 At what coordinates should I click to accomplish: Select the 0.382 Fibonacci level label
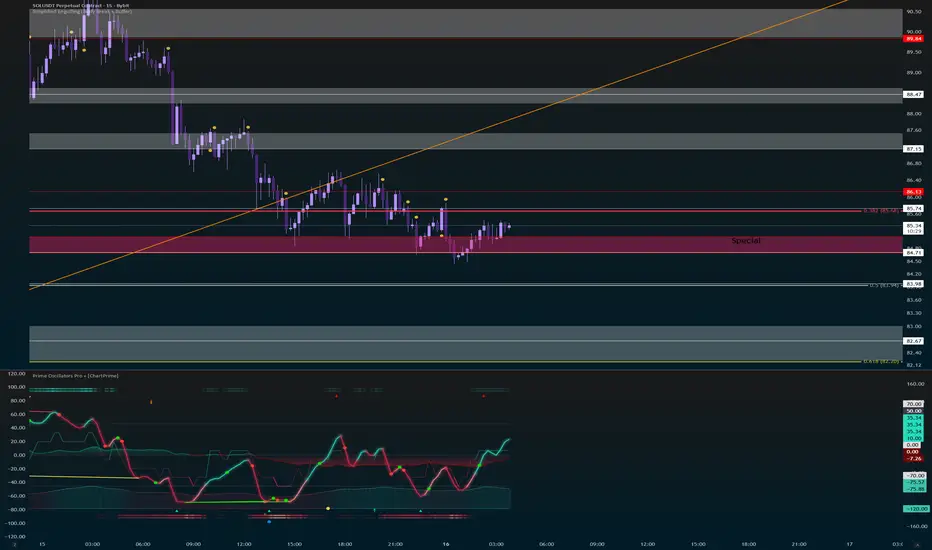pos(882,210)
